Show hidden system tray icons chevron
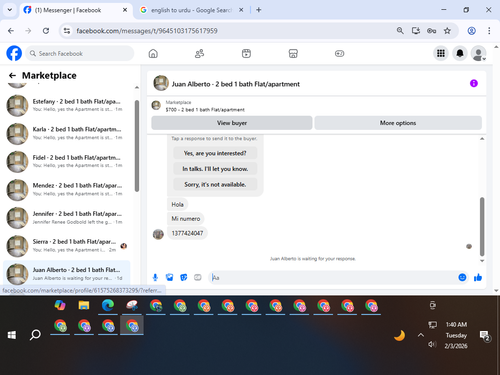 [421, 335]
